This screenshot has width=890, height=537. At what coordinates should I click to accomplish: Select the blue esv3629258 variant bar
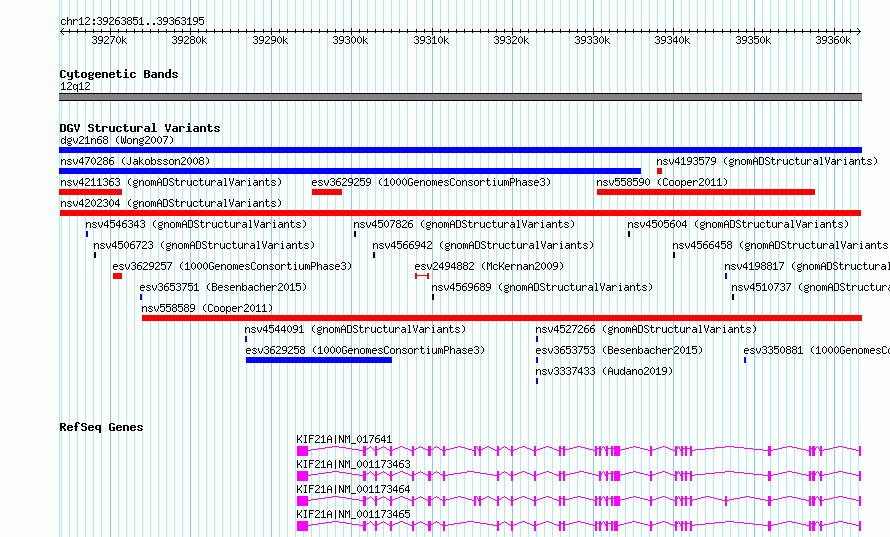click(319, 360)
